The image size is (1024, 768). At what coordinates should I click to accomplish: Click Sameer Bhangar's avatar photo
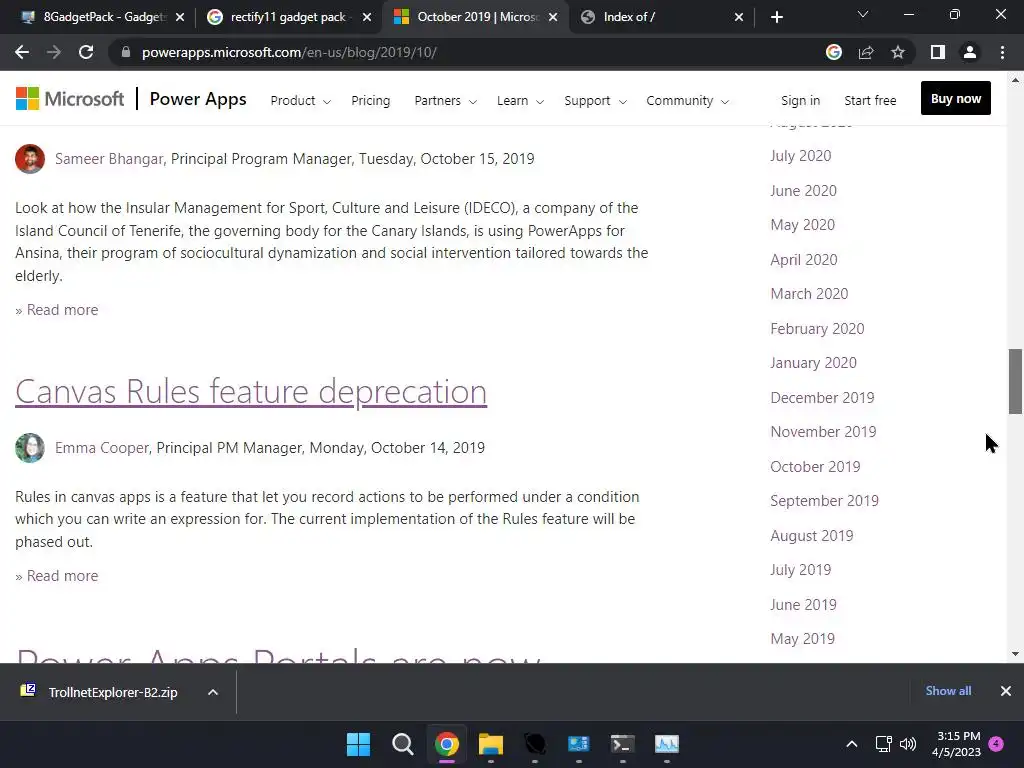coord(30,159)
